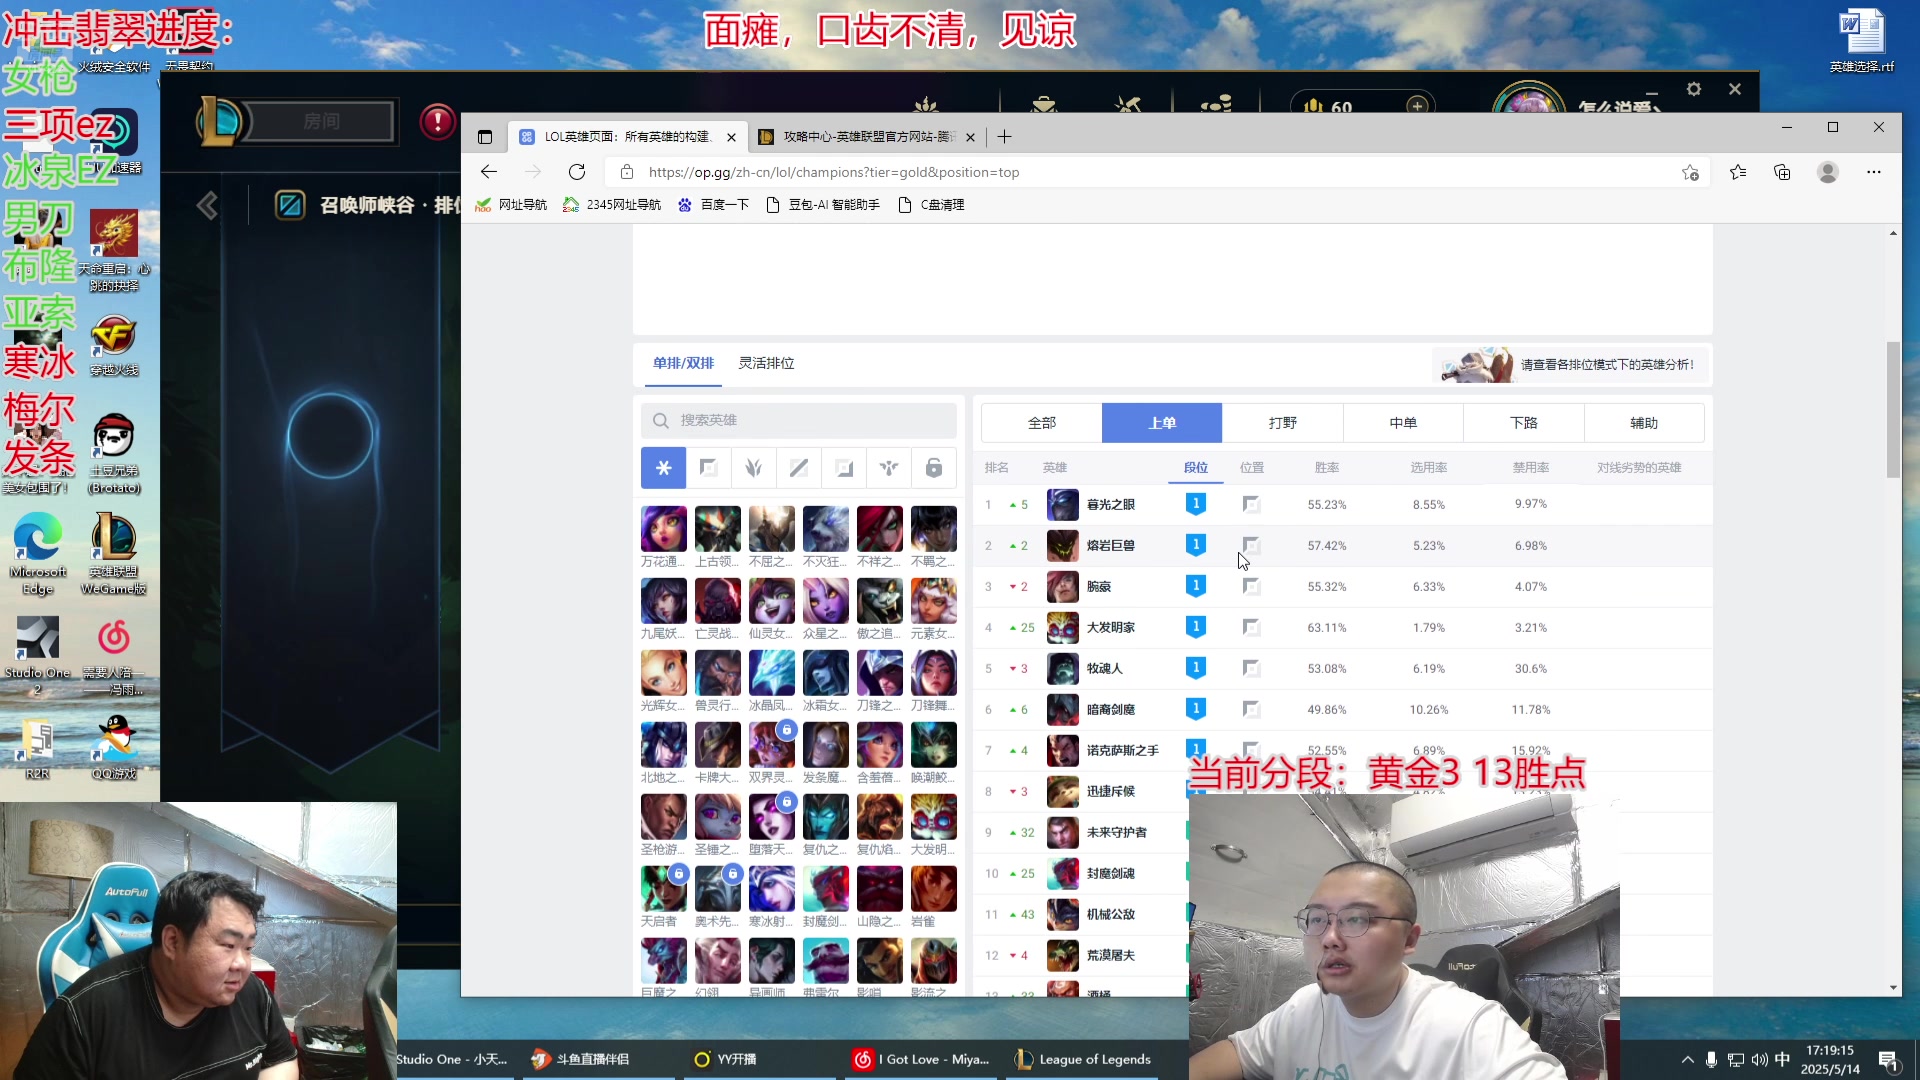1920x1080 pixels.
Task: Click the ranked mode analysis banner
Action: click(1571, 365)
